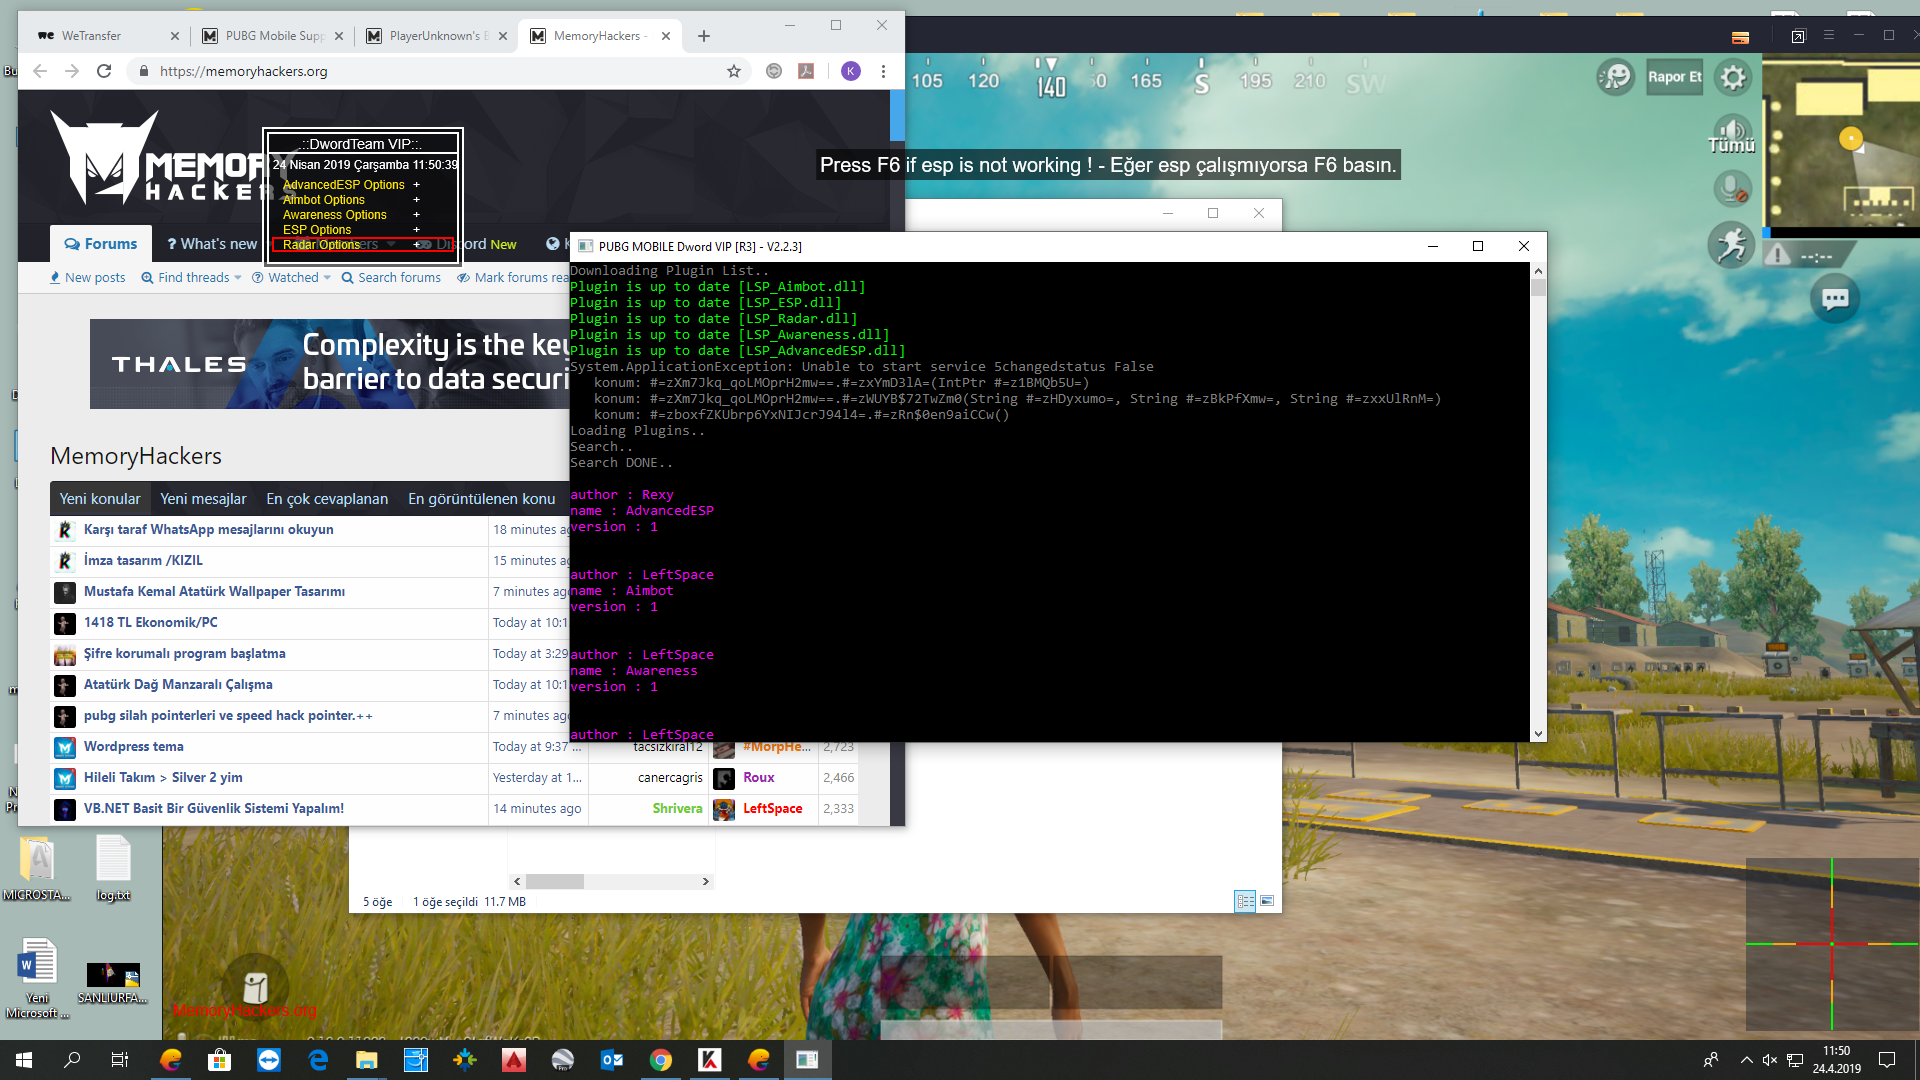Bookmark page with the star icon
Viewport: 1920px width, 1080px height.
pyautogui.click(x=734, y=71)
